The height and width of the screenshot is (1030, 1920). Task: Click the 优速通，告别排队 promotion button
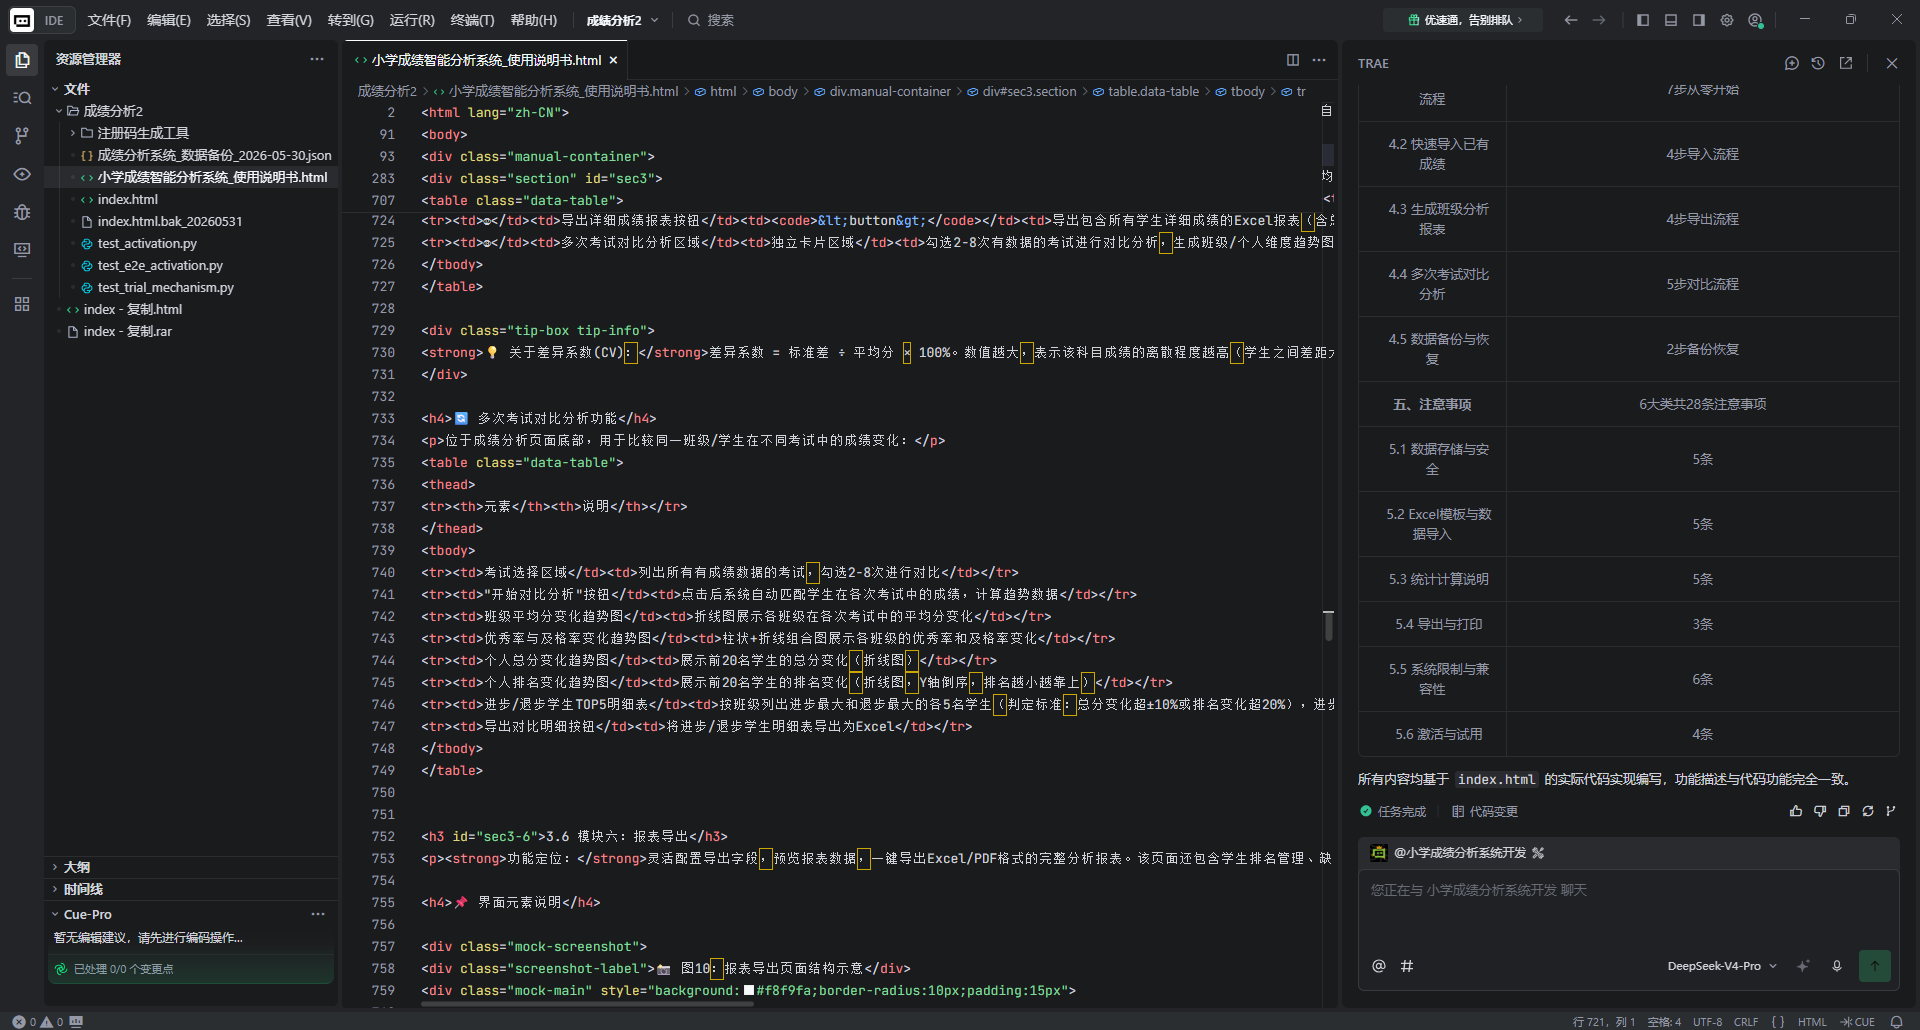(x=1464, y=20)
